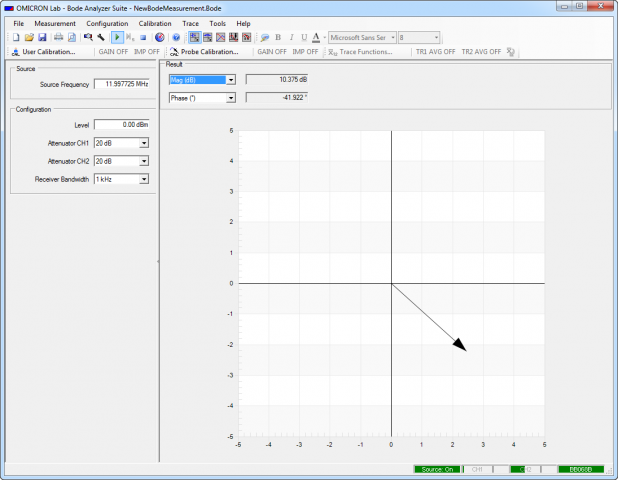Start continuous measurement with play icon
618x480 pixels.
tap(117, 37)
